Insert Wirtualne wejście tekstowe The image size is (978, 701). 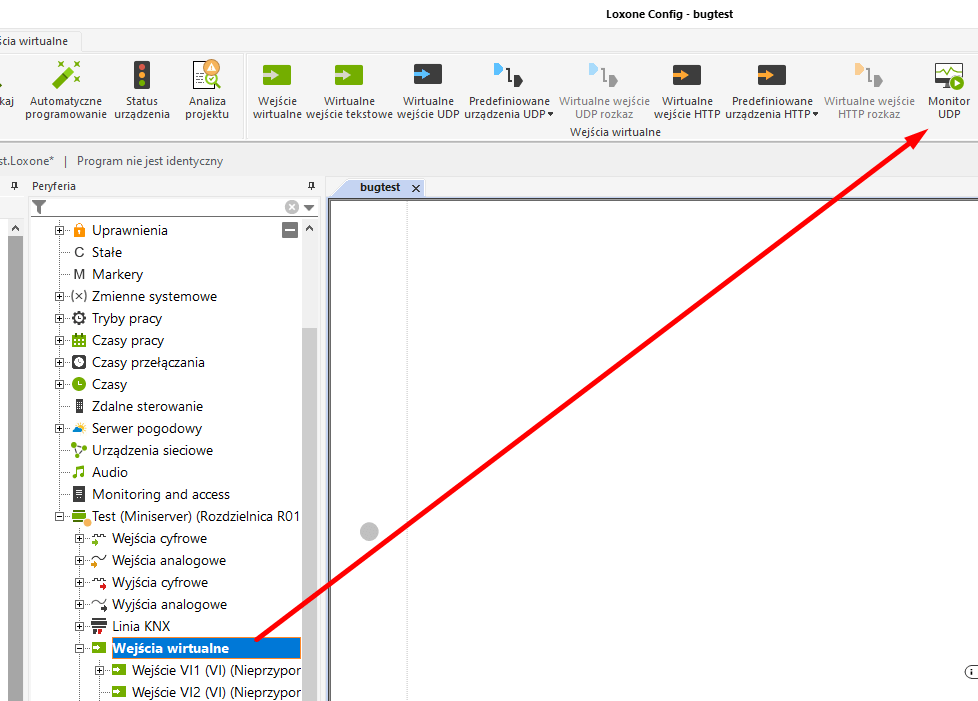click(349, 76)
